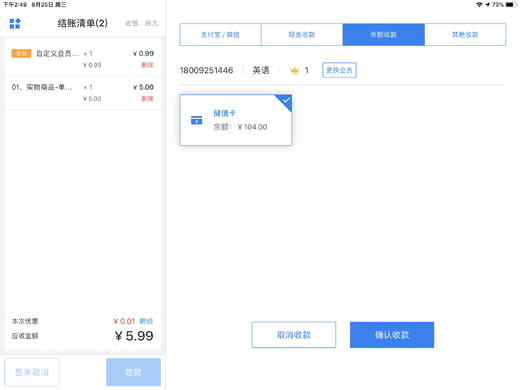Click the 73% battery percentage
Viewport: 520px width, 390px height.
pyautogui.click(x=498, y=5)
